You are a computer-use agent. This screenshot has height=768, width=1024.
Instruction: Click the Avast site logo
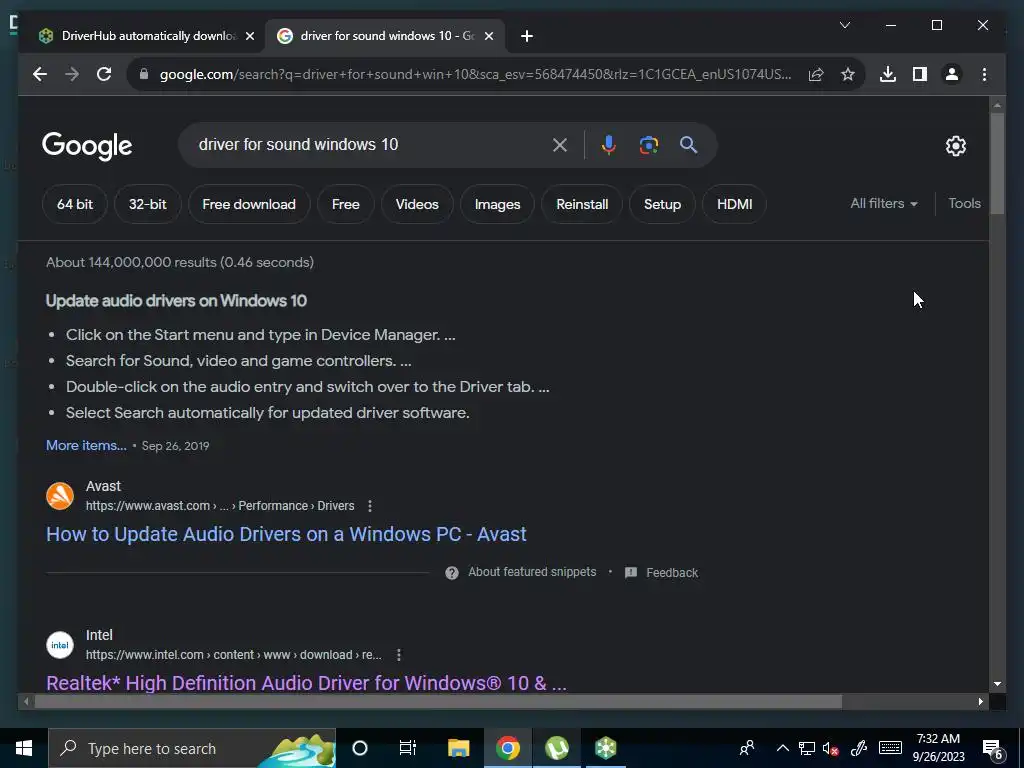coord(60,496)
